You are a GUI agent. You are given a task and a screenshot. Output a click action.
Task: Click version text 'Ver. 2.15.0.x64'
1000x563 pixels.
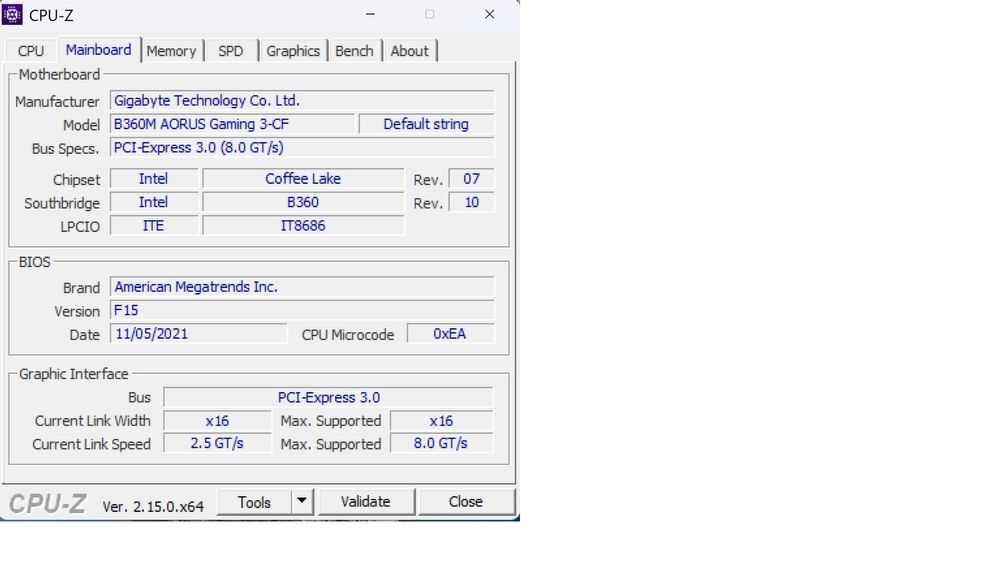pyautogui.click(x=153, y=506)
